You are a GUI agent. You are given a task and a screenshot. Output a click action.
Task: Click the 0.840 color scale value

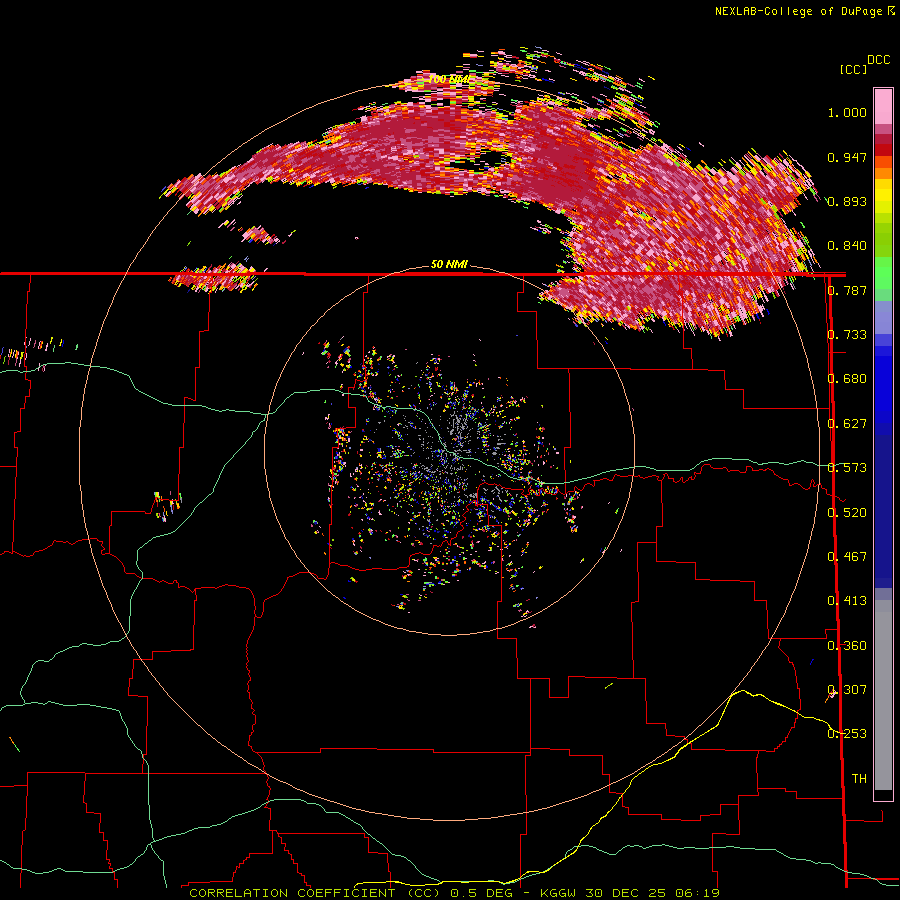tap(847, 246)
